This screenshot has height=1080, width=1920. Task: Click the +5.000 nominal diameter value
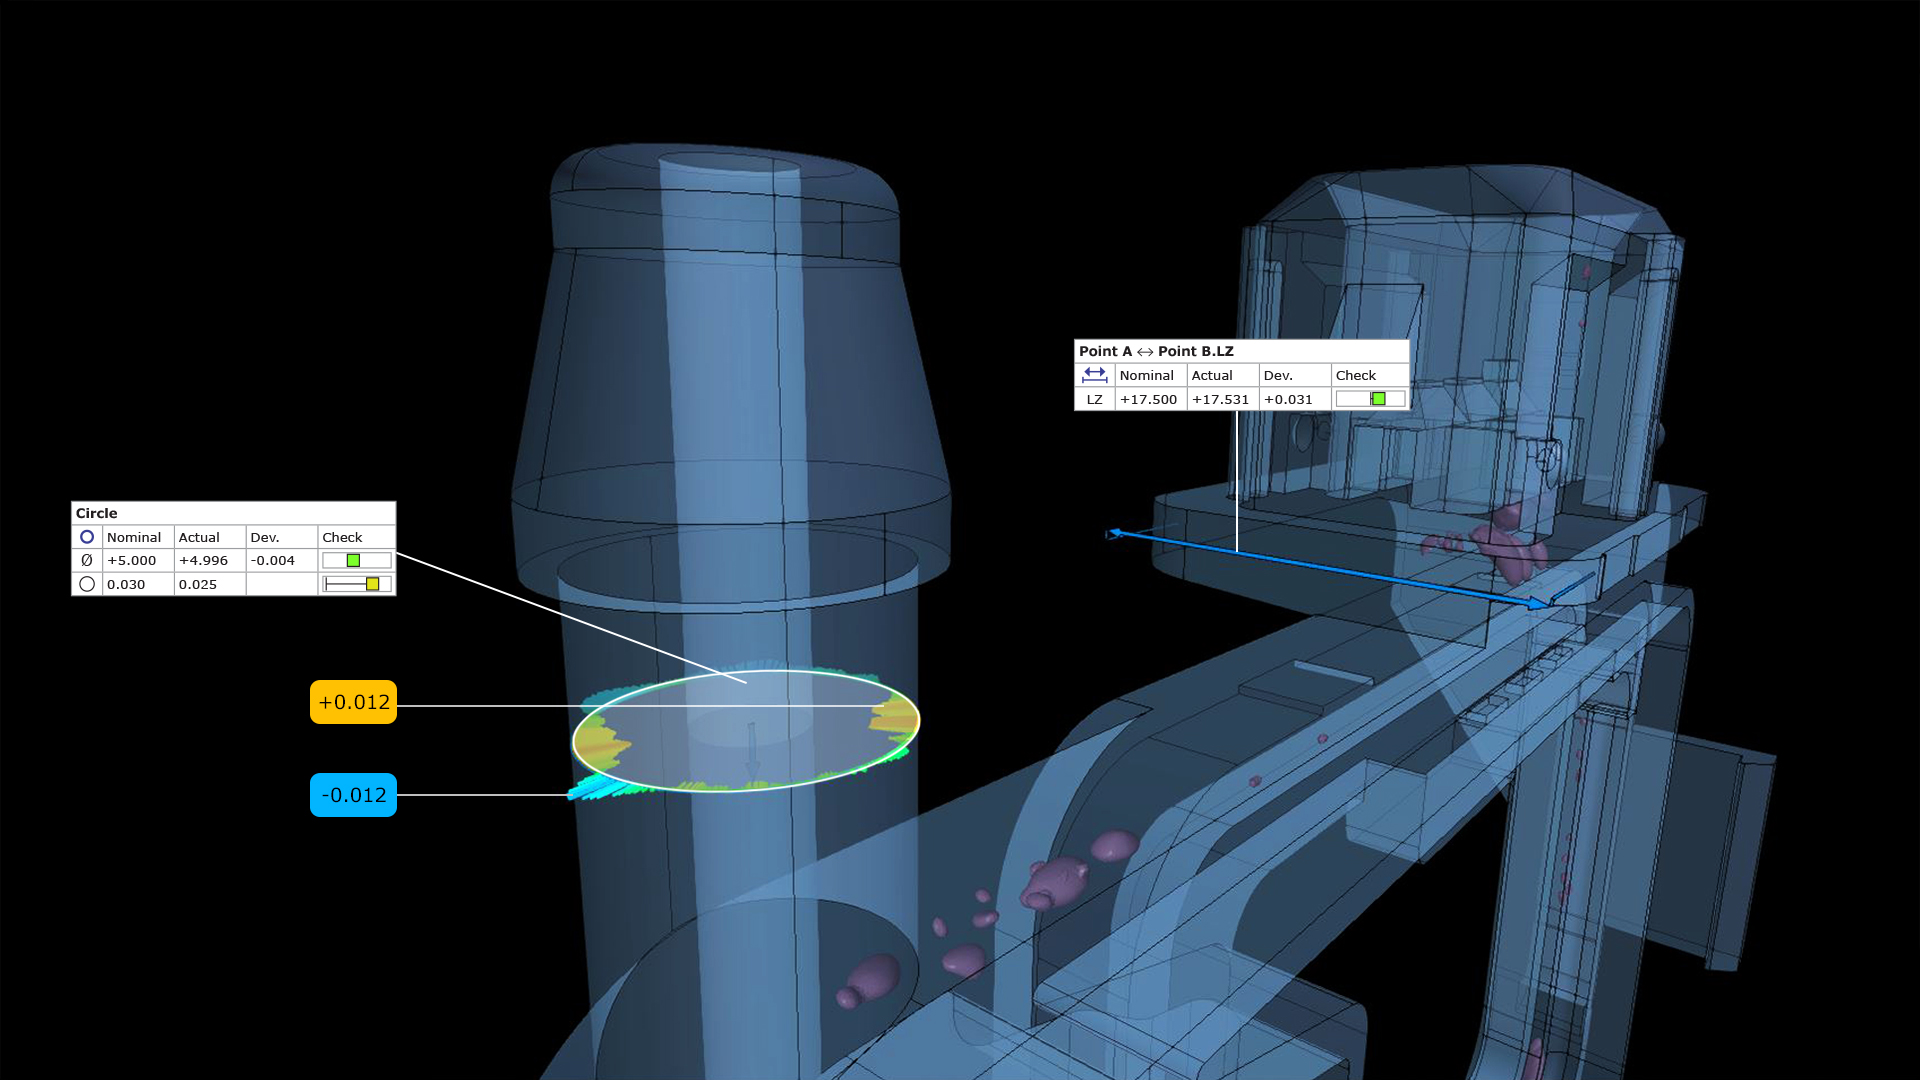[x=132, y=560]
